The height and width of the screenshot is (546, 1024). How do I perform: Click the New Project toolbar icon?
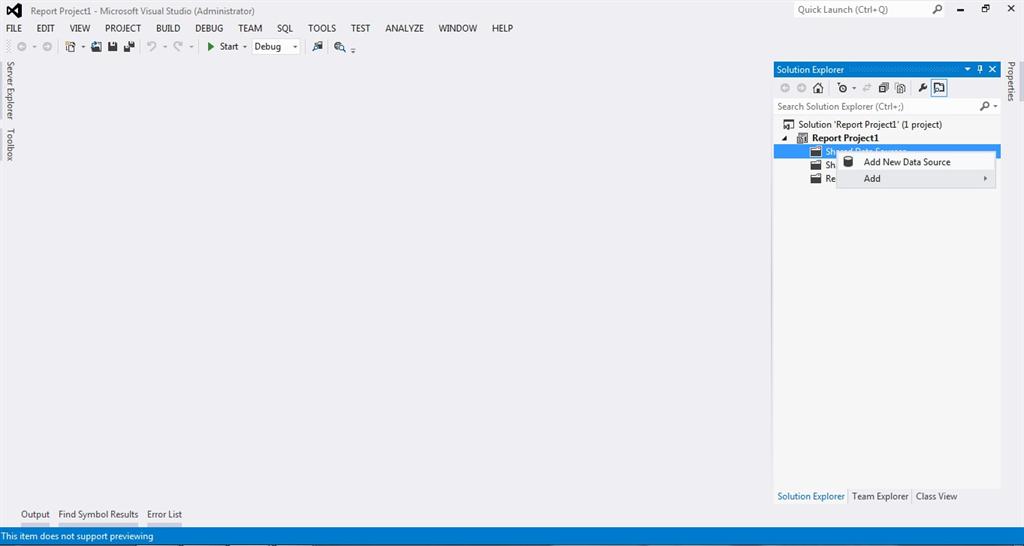coord(70,47)
